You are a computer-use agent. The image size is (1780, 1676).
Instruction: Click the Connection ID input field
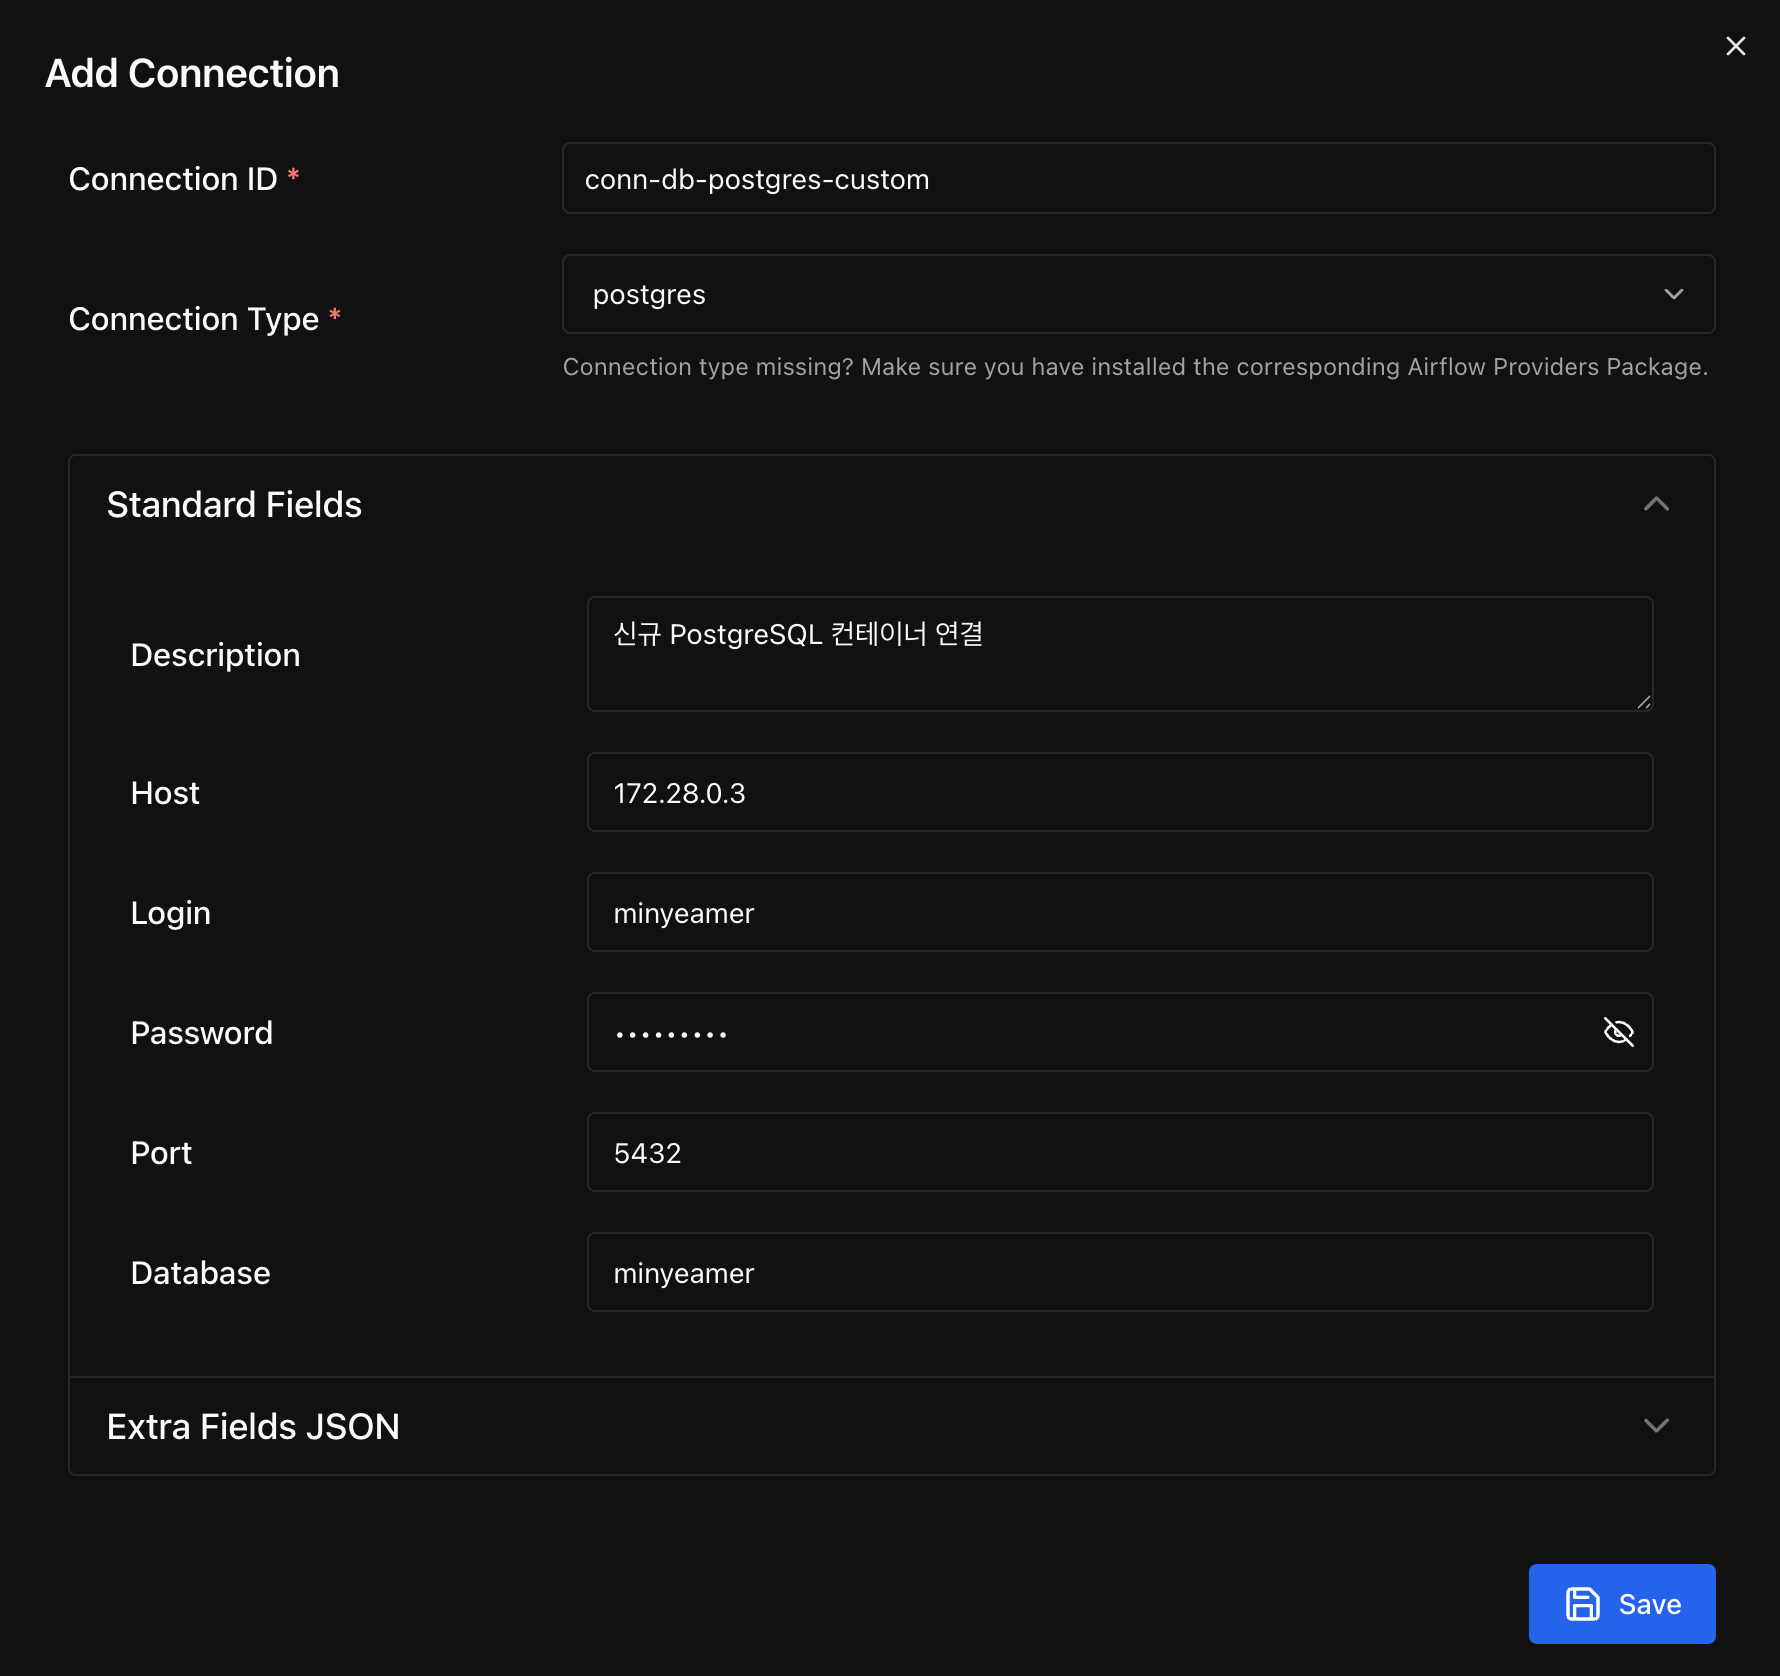1137,179
